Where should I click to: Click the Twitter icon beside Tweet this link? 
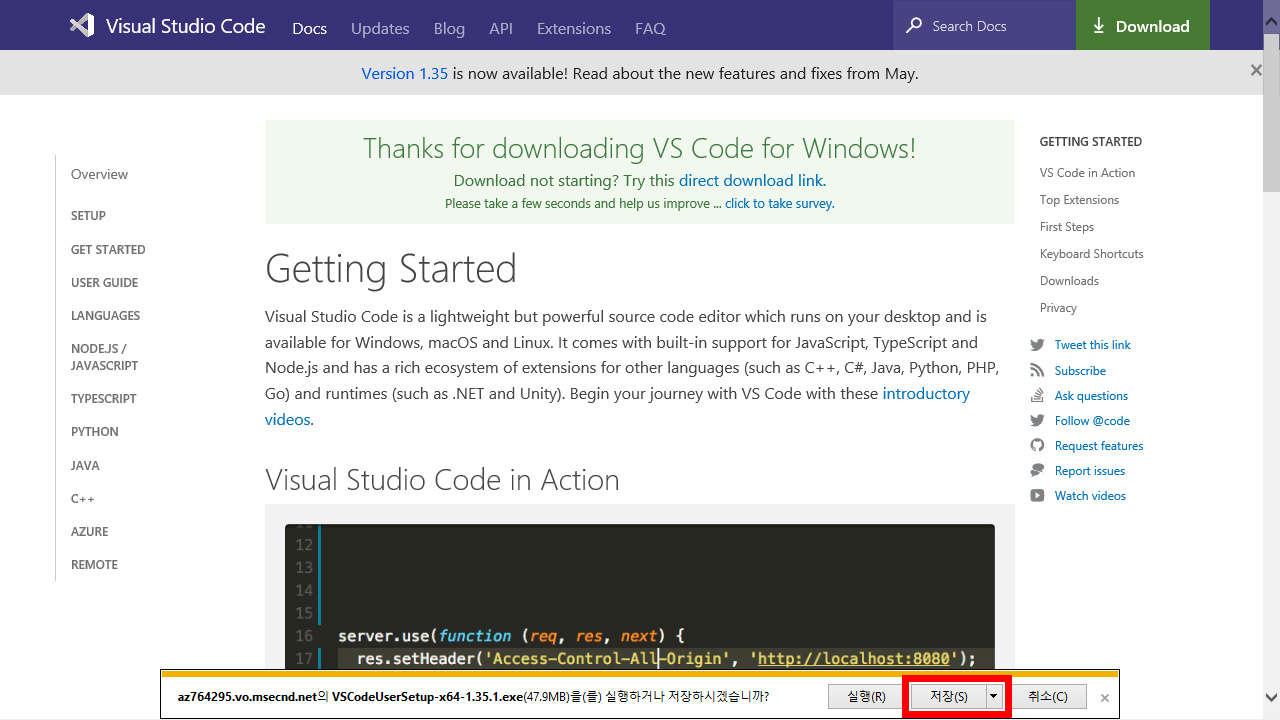(1037, 345)
